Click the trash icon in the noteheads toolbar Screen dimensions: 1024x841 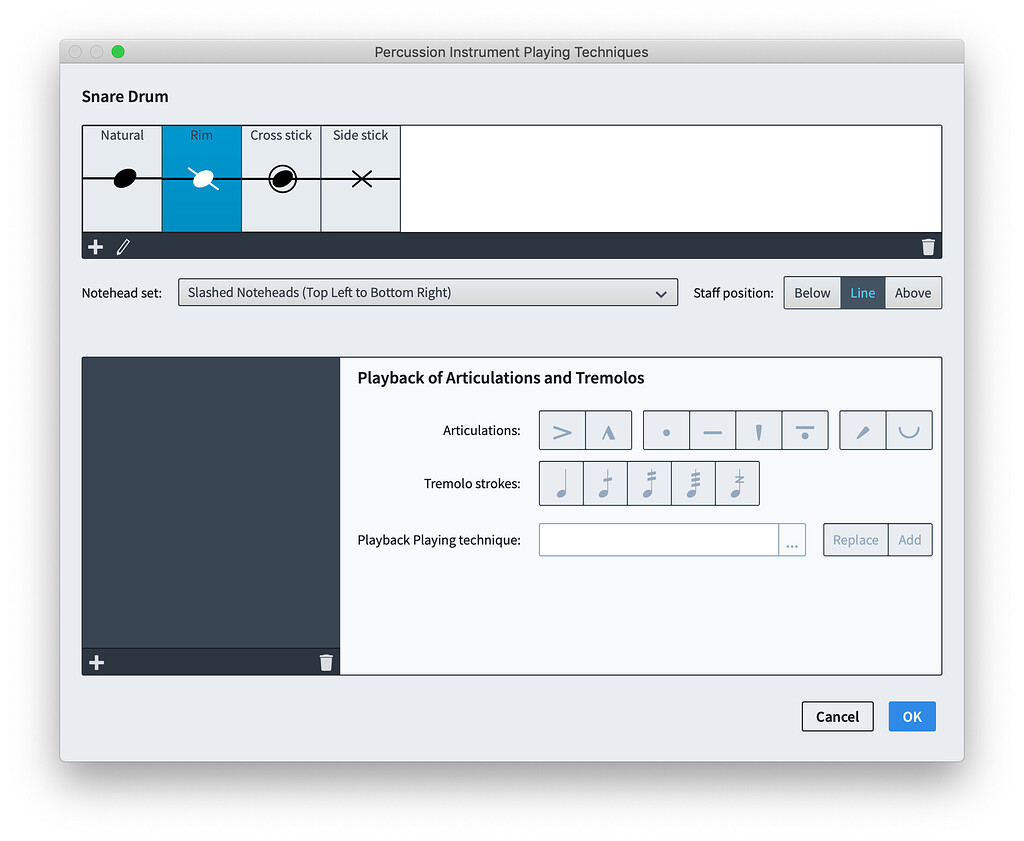coord(928,246)
